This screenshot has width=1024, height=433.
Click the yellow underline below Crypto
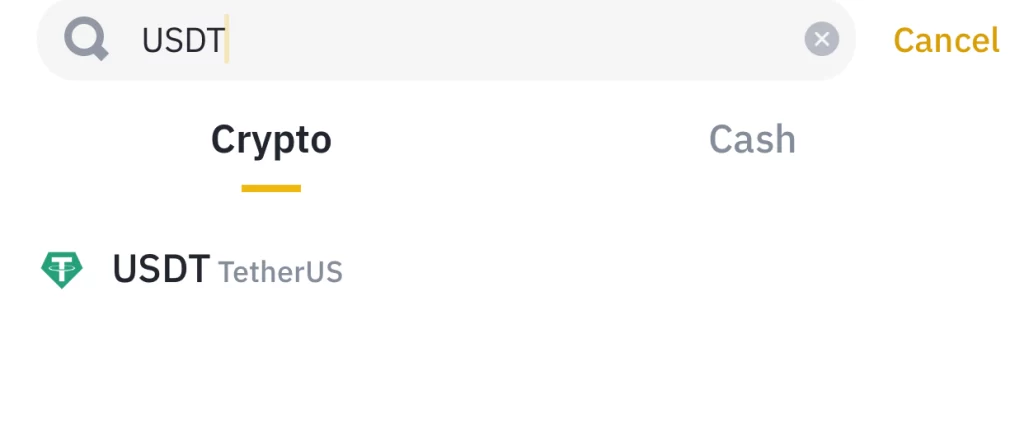pyautogui.click(x=271, y=189)
